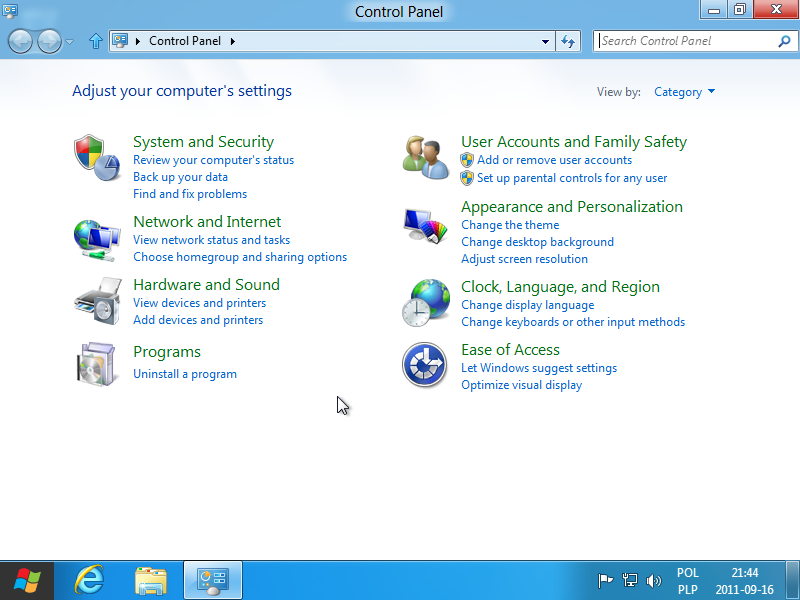The height and width of the screenshot is (600, 800).
Task: Open Network and Internet category
Action: coord(207,221)
